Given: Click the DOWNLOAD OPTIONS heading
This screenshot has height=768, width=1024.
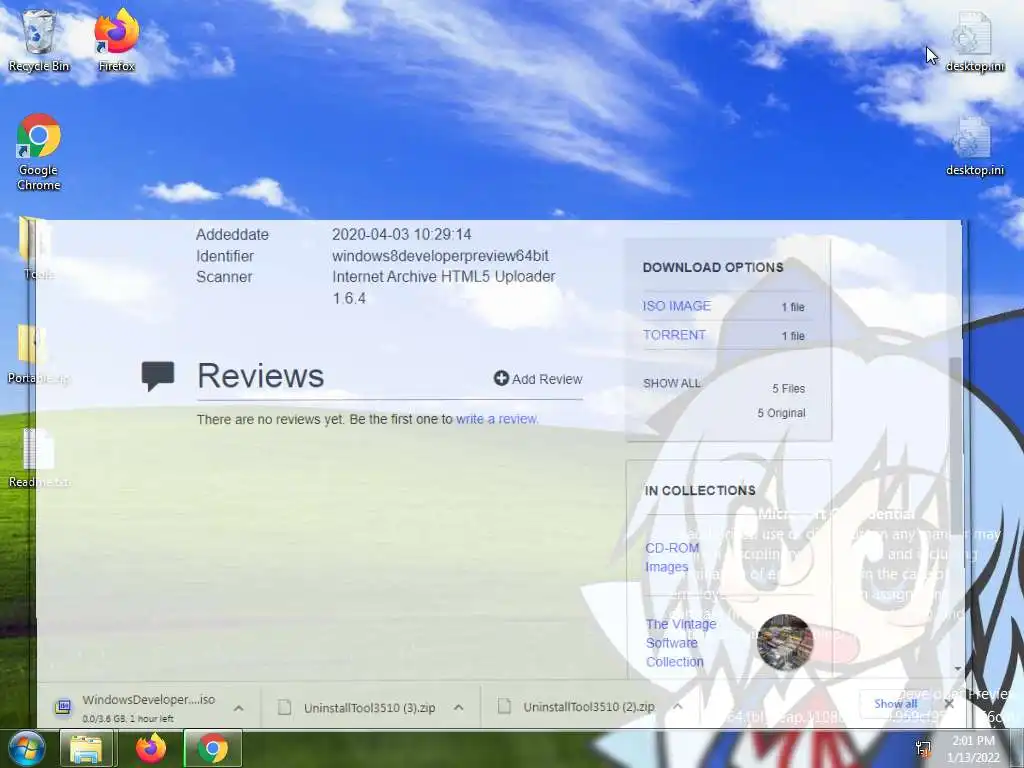Looking at the screenshot, I should point(712,267).
